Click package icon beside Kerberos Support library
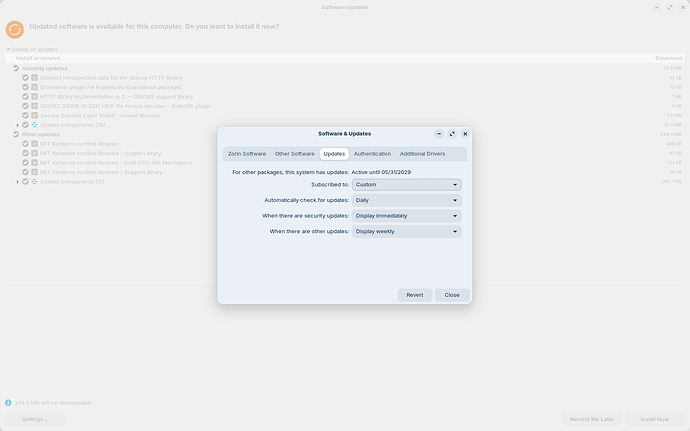This screenshot has width=690, height=431. point(34,172)
